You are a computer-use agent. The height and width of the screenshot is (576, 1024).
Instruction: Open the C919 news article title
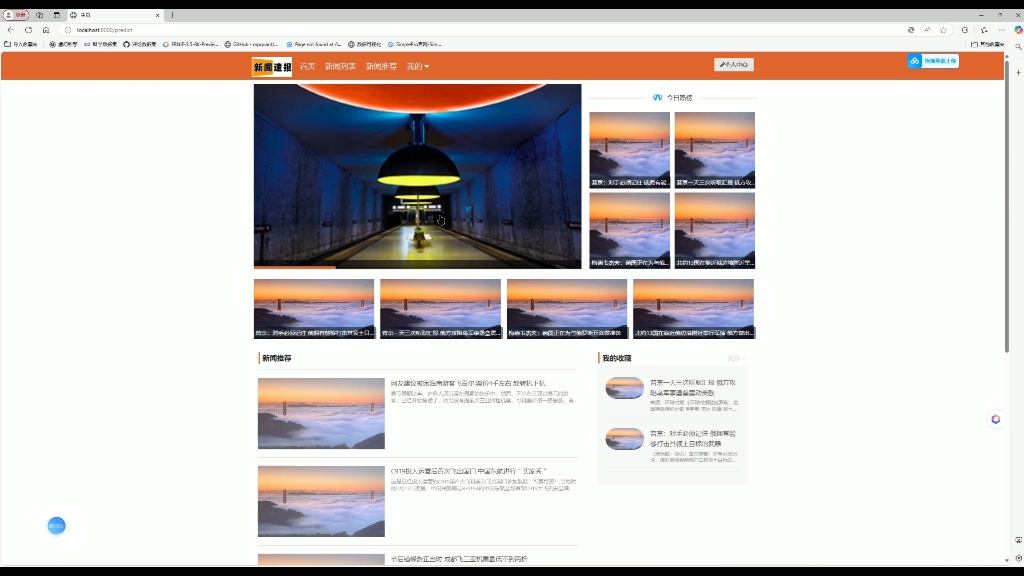point(468,471)
